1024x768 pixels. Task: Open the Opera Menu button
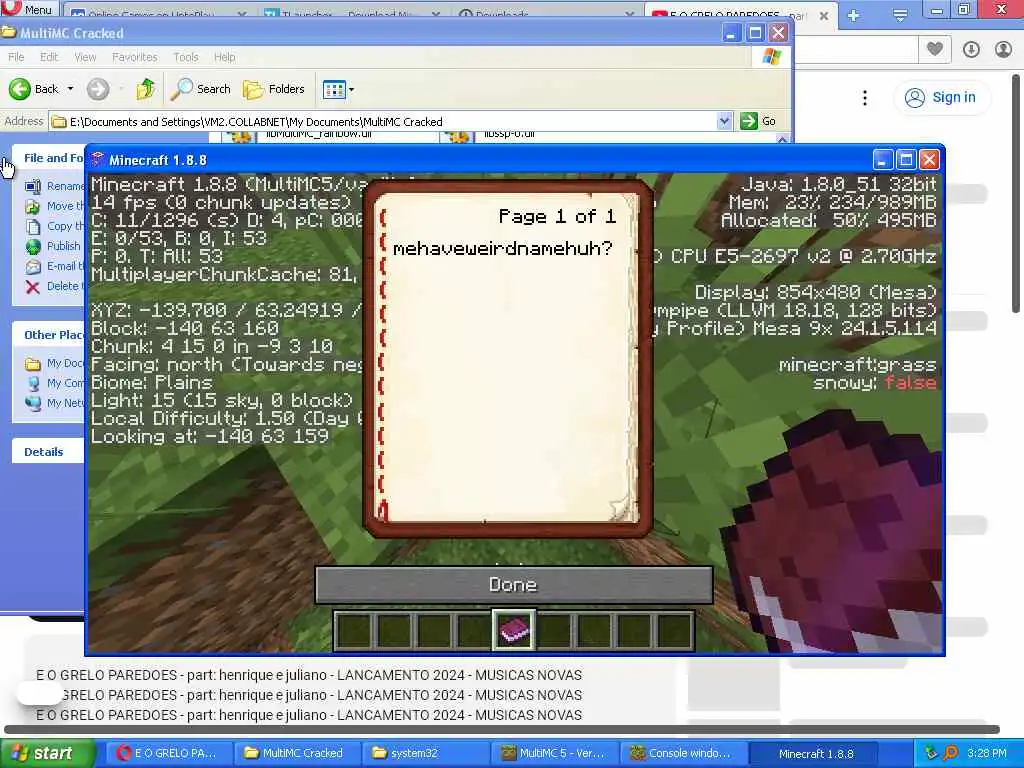coord(30,8)
